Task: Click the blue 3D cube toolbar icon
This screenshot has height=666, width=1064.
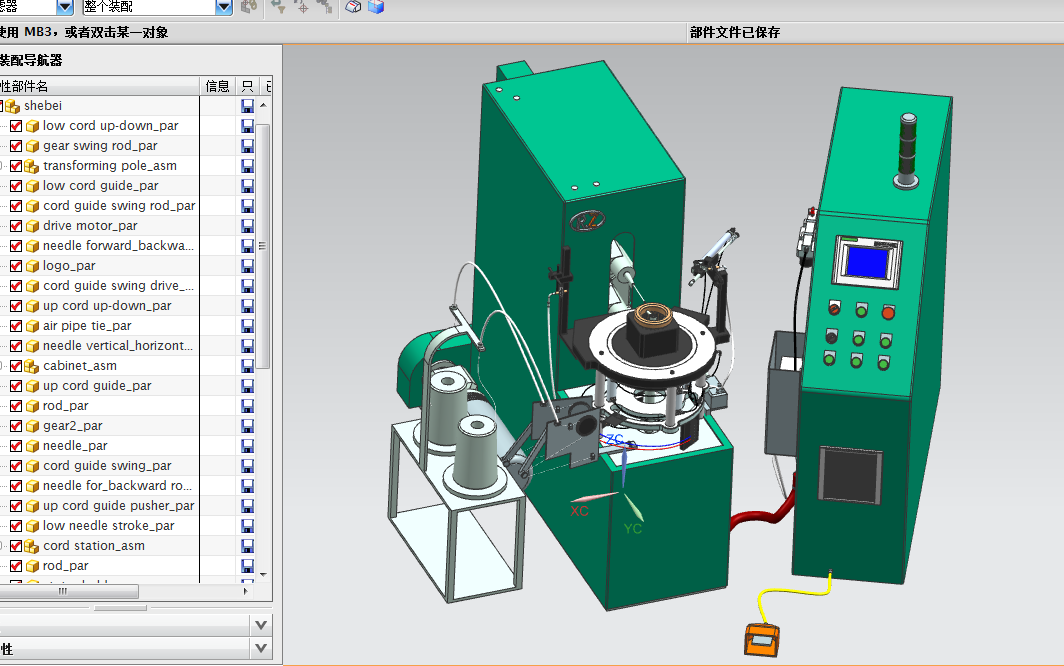Action: (376, 7)
